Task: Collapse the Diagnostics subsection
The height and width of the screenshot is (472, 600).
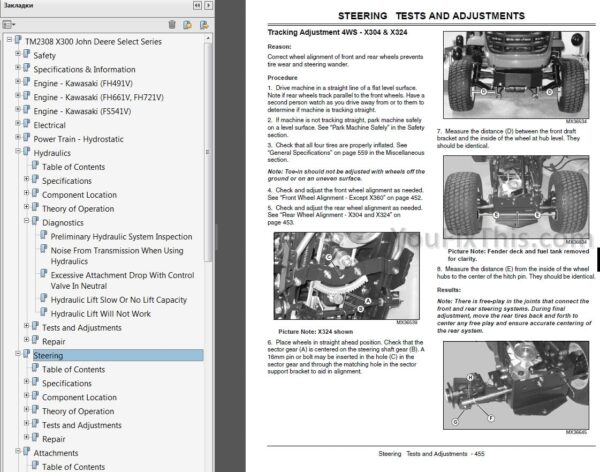Action: tap(26, 222)
